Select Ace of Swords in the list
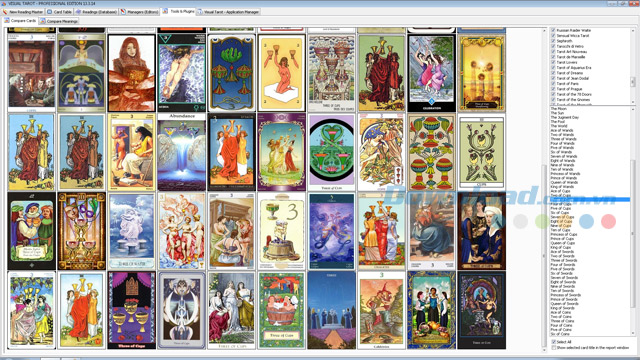Screen dimensions: 640x360 (562, 252)
